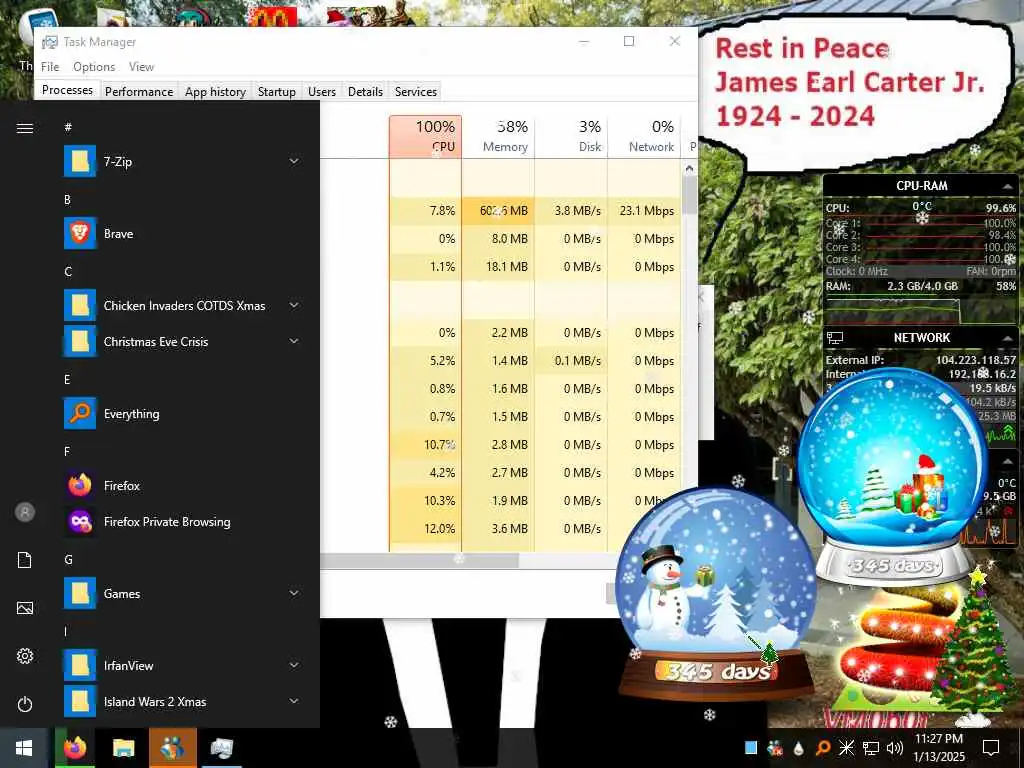Open the volume speaker tray icon
The width and height of the screenshot is (1024, 768).
click(895, 748)
